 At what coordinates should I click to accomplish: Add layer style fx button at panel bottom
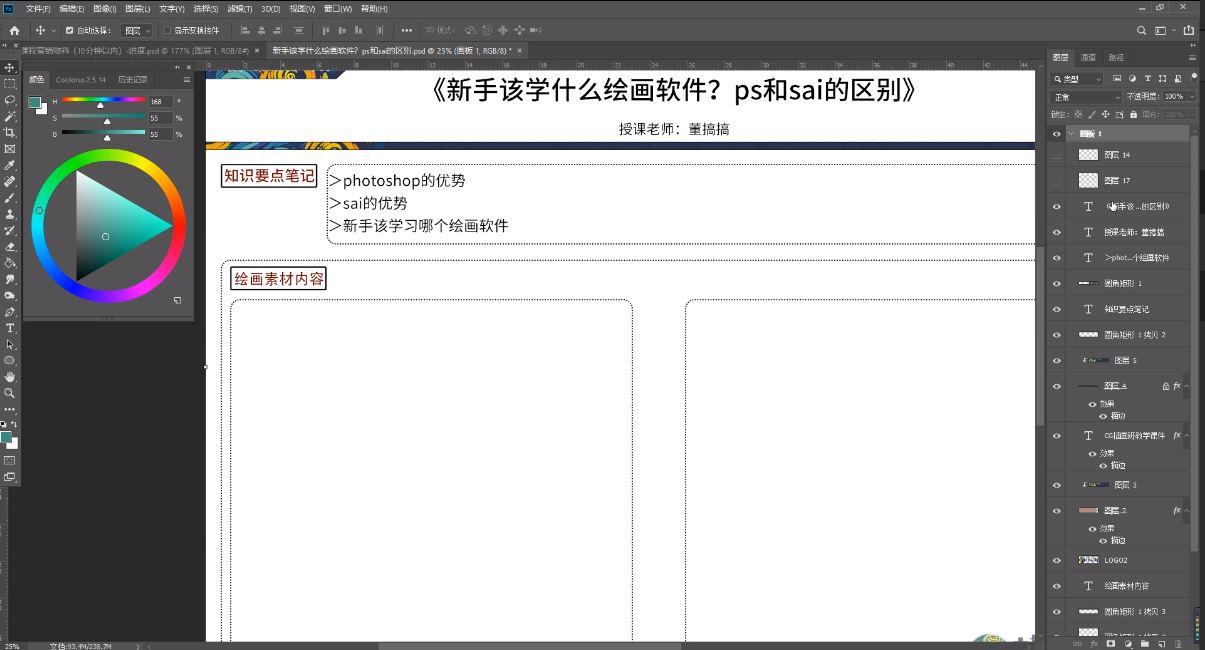[1094, 644]
